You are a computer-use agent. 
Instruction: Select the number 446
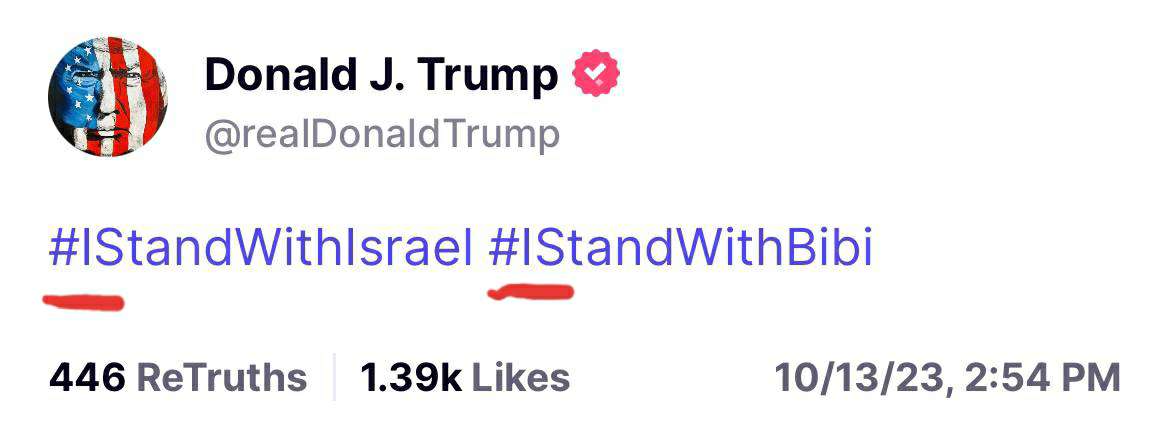87,378
